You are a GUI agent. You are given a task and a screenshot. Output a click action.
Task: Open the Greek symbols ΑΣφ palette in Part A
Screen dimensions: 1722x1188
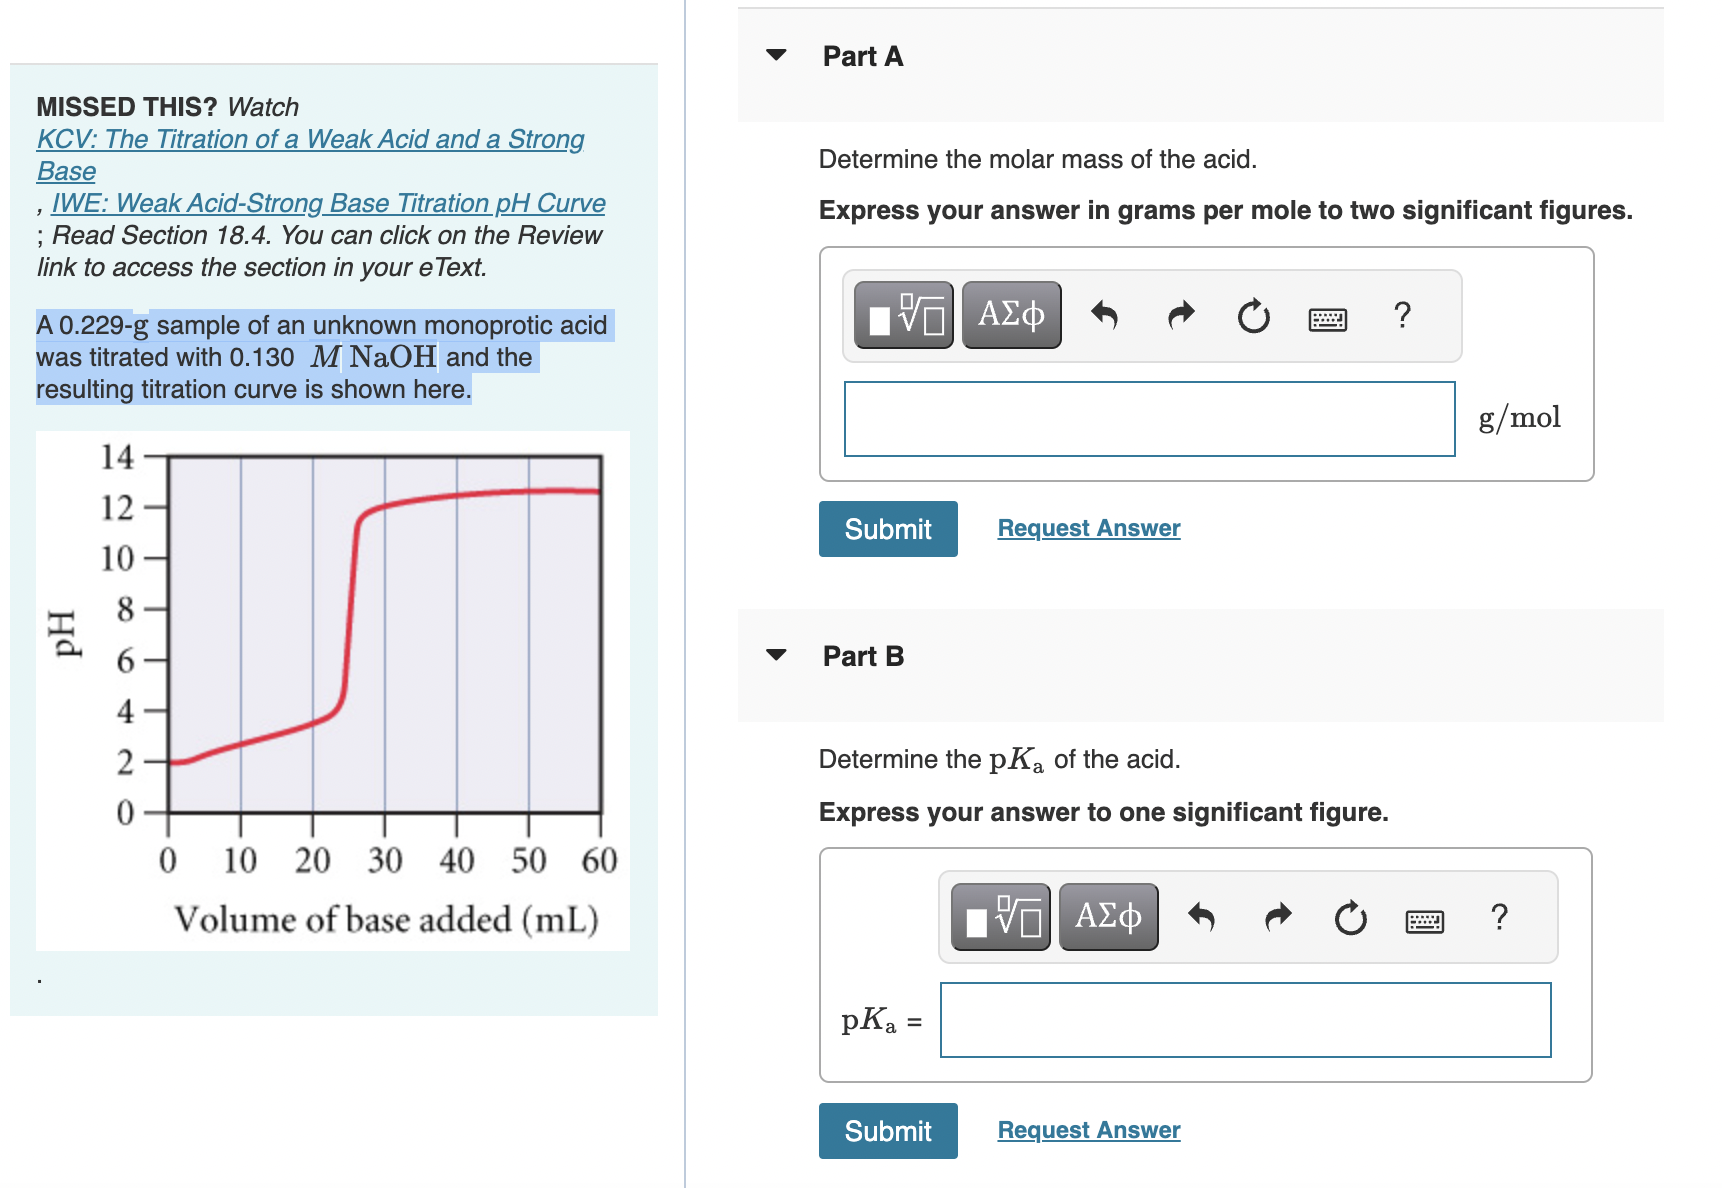[x=1011, y=314]
